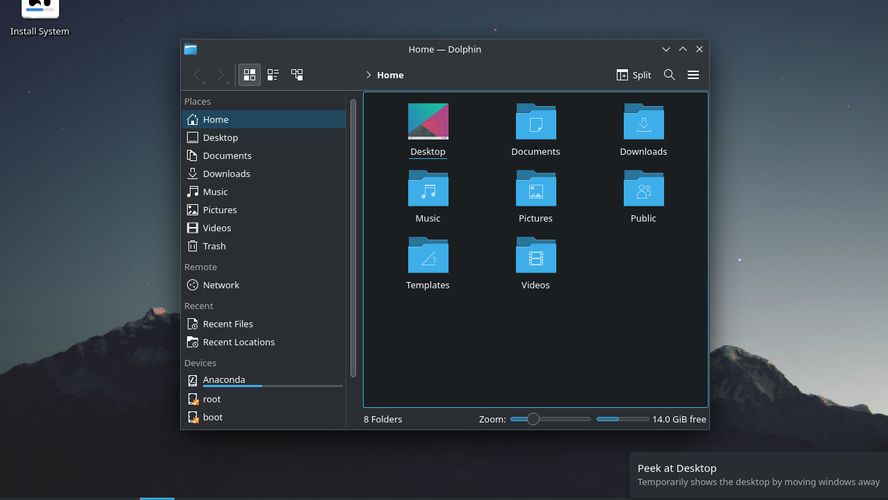Click the Remote section header
This screenshot has height=500, width=888.
point(200,267)
